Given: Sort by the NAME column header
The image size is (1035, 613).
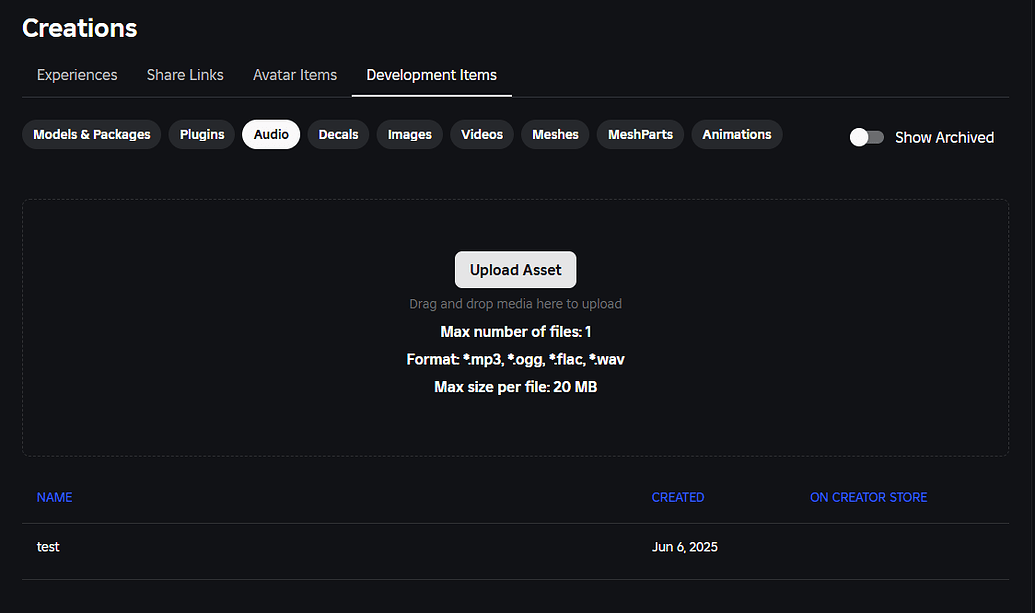Looking at the screenshot, I should point(54,497).
